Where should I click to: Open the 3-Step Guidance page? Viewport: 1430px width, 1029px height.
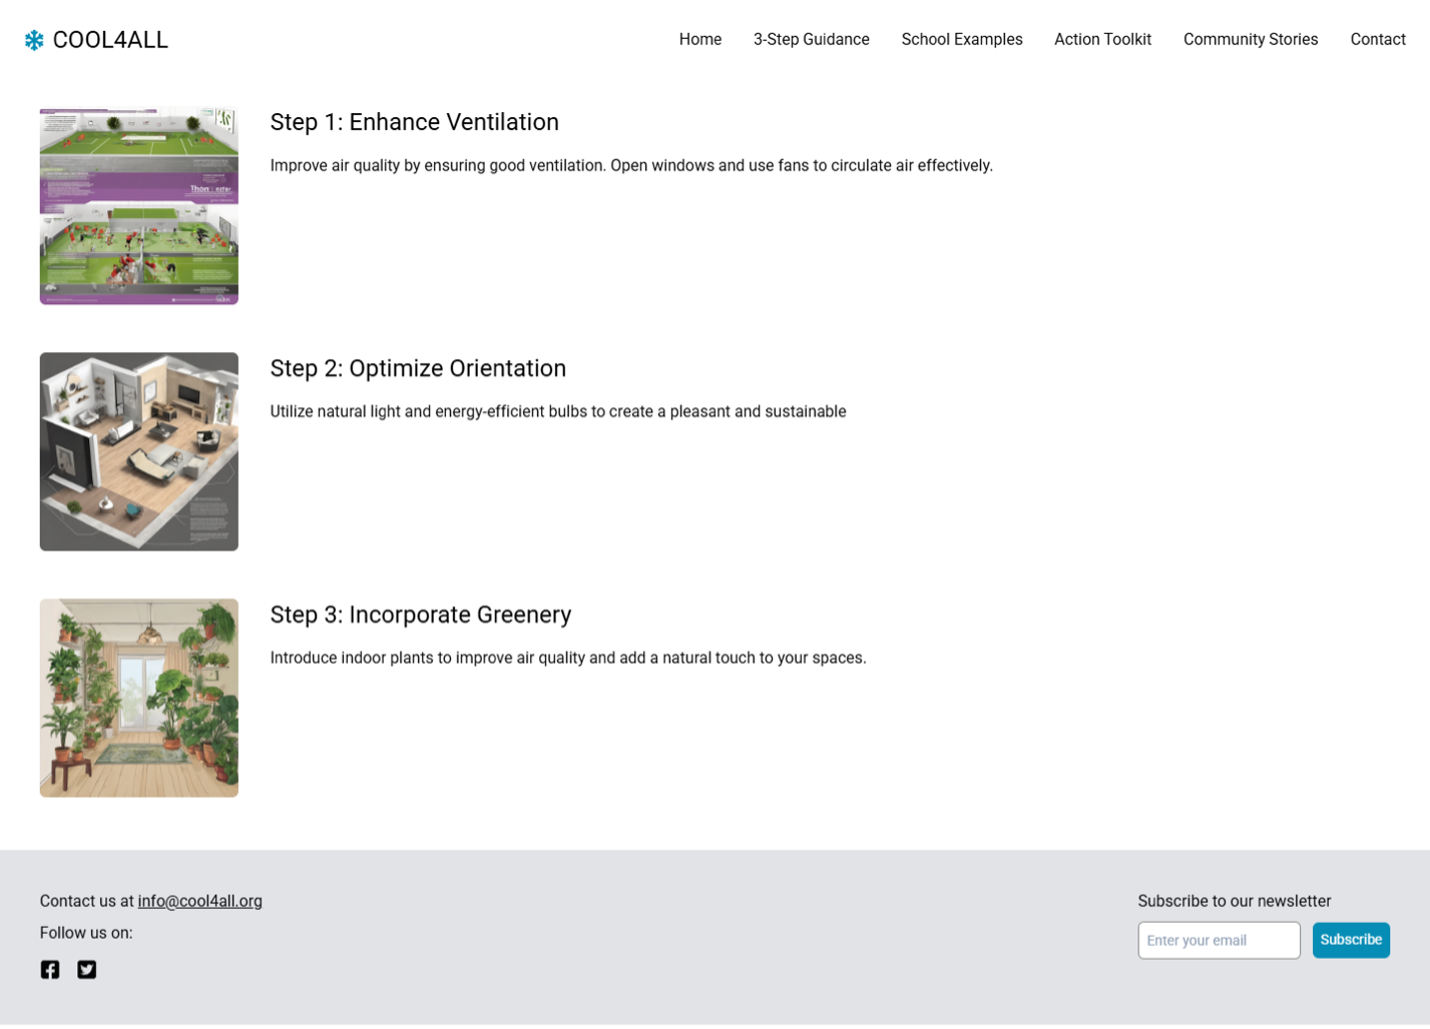811,40
